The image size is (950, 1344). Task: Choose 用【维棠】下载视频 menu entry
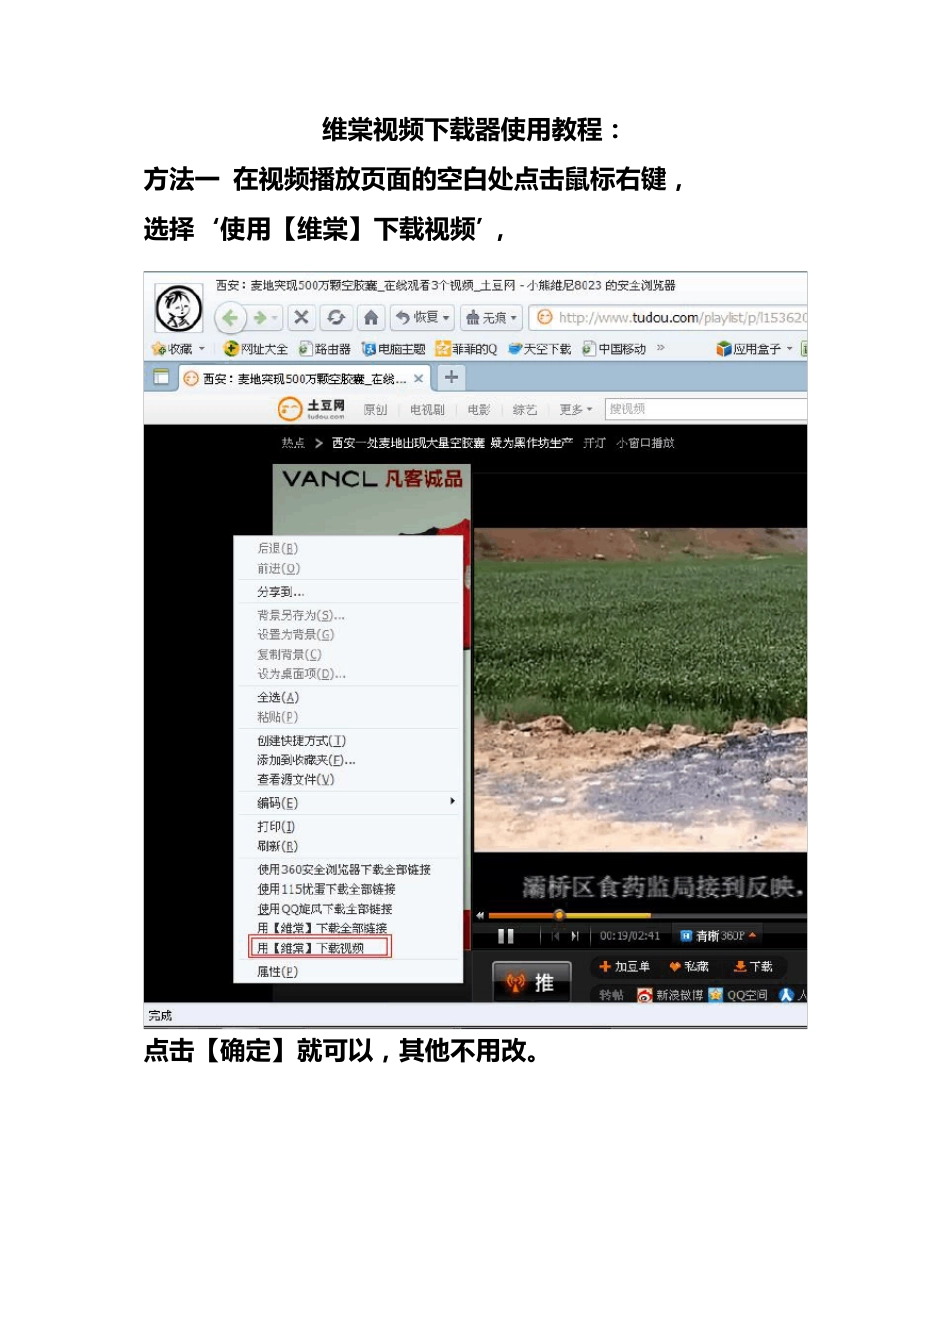(320, 948)
